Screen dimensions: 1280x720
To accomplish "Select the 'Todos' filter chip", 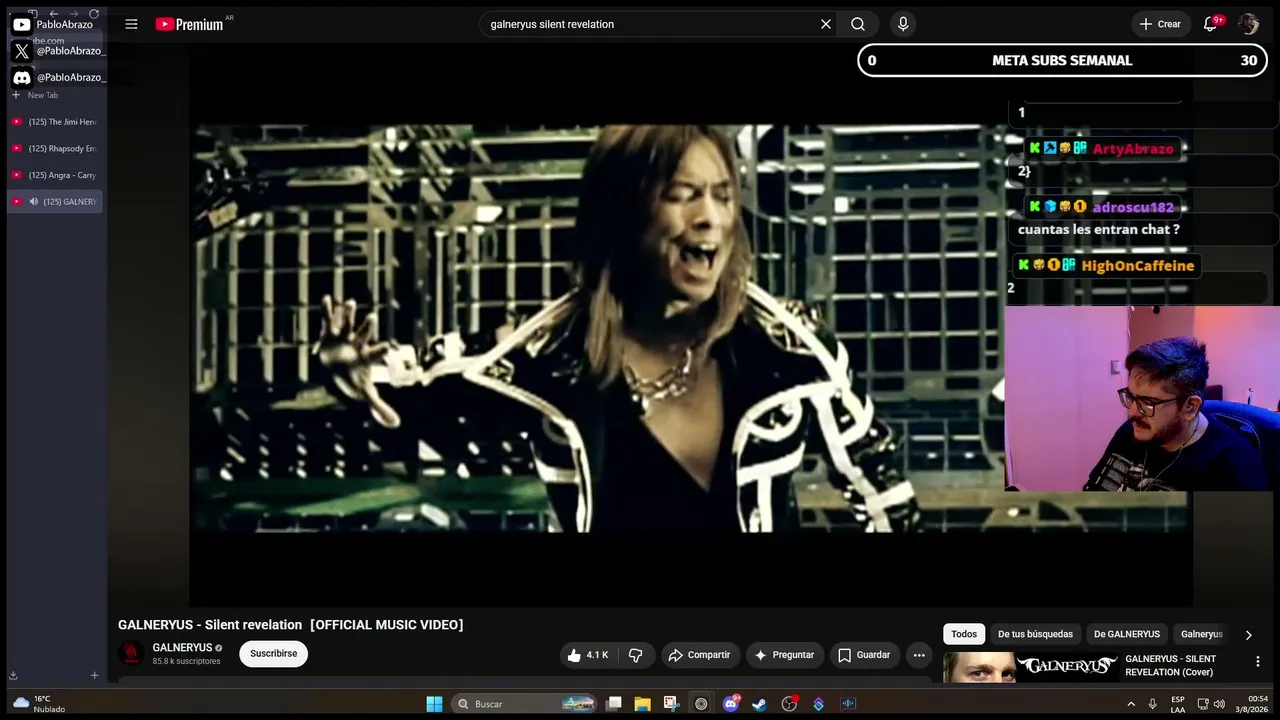I will pyautogui.click(x=964, y=634).
